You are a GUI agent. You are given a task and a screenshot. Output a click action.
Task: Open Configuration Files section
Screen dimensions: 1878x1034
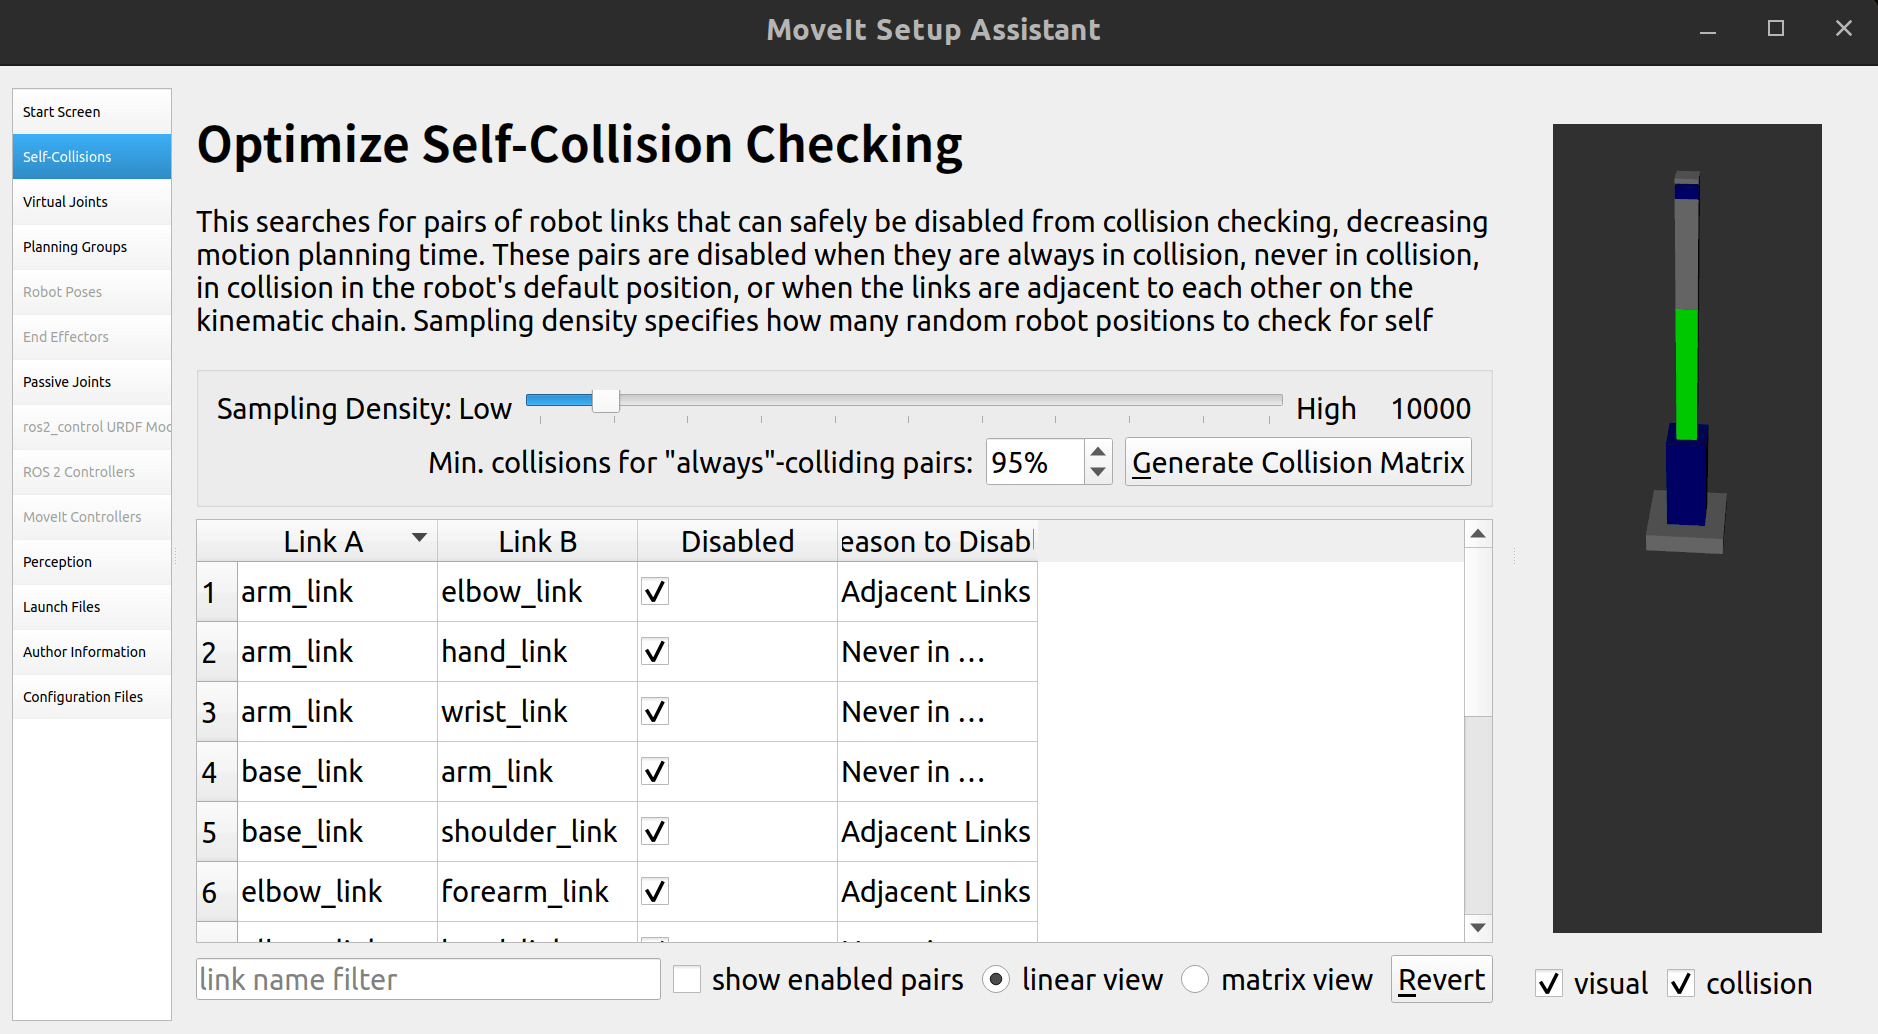(83, 697)
